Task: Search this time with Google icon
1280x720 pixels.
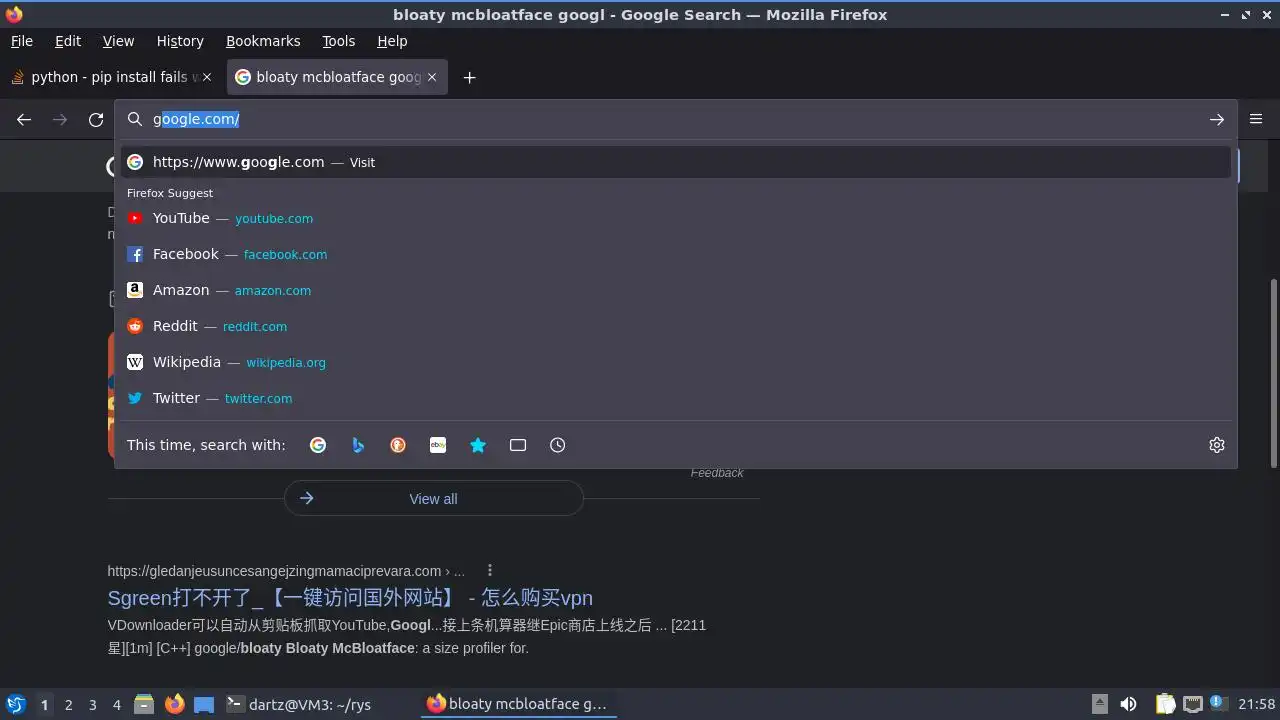Action: (x=318, y=445)
